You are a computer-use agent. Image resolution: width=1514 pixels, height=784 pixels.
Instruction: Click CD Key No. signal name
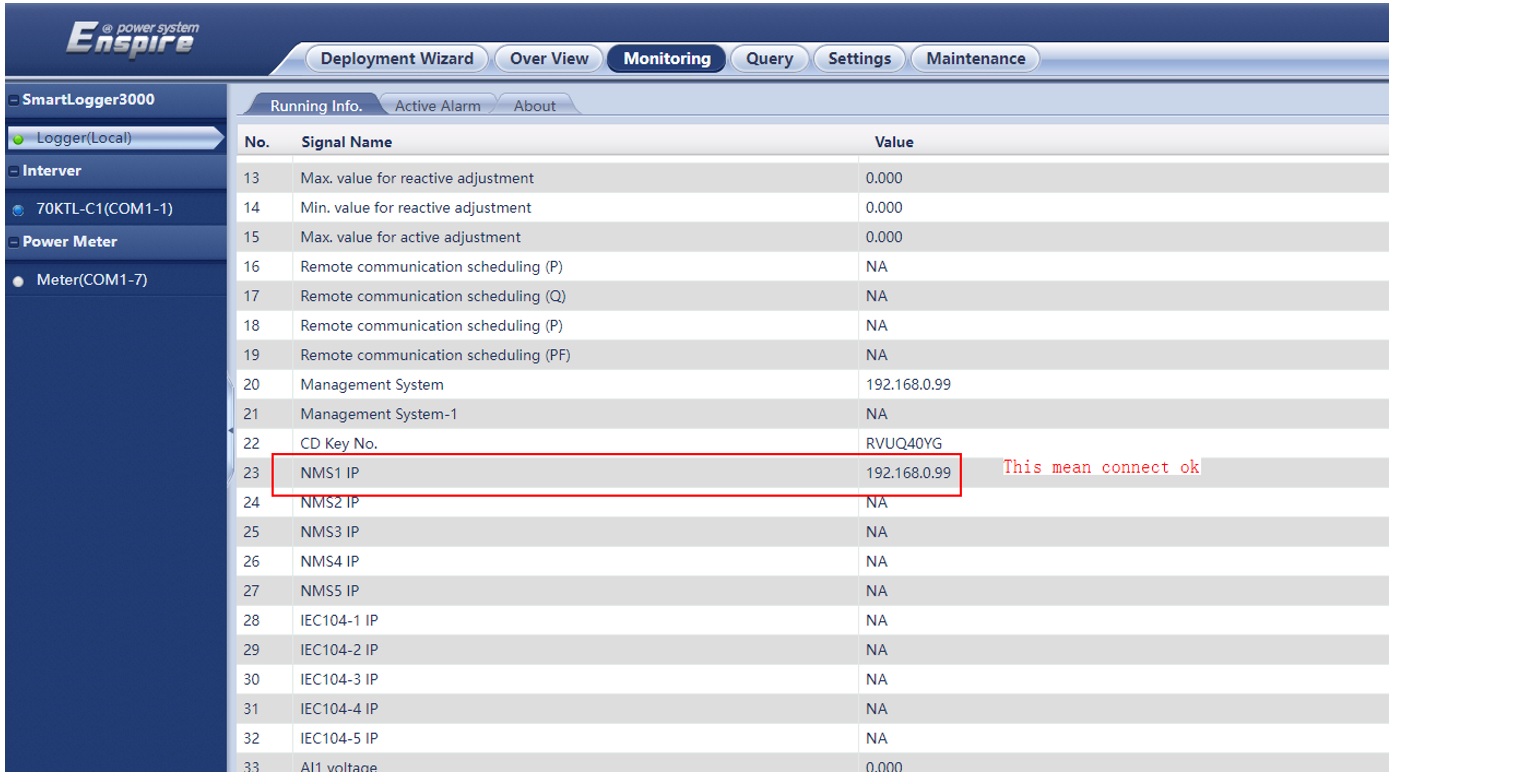(338, 443)
